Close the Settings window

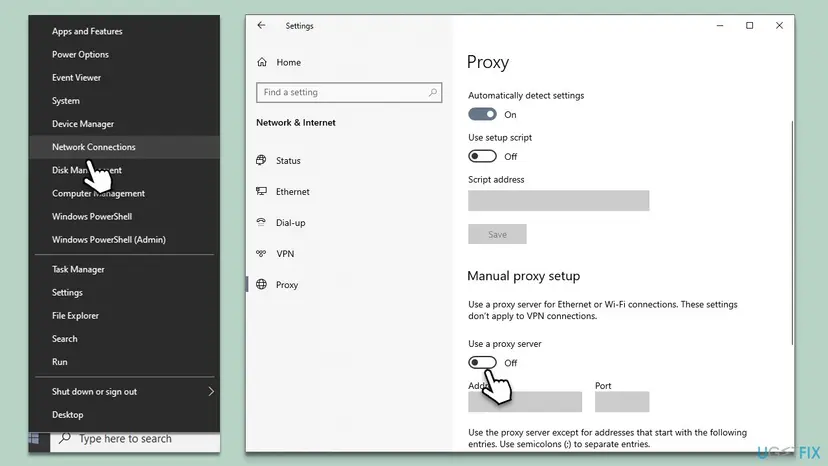click(779, 25)
